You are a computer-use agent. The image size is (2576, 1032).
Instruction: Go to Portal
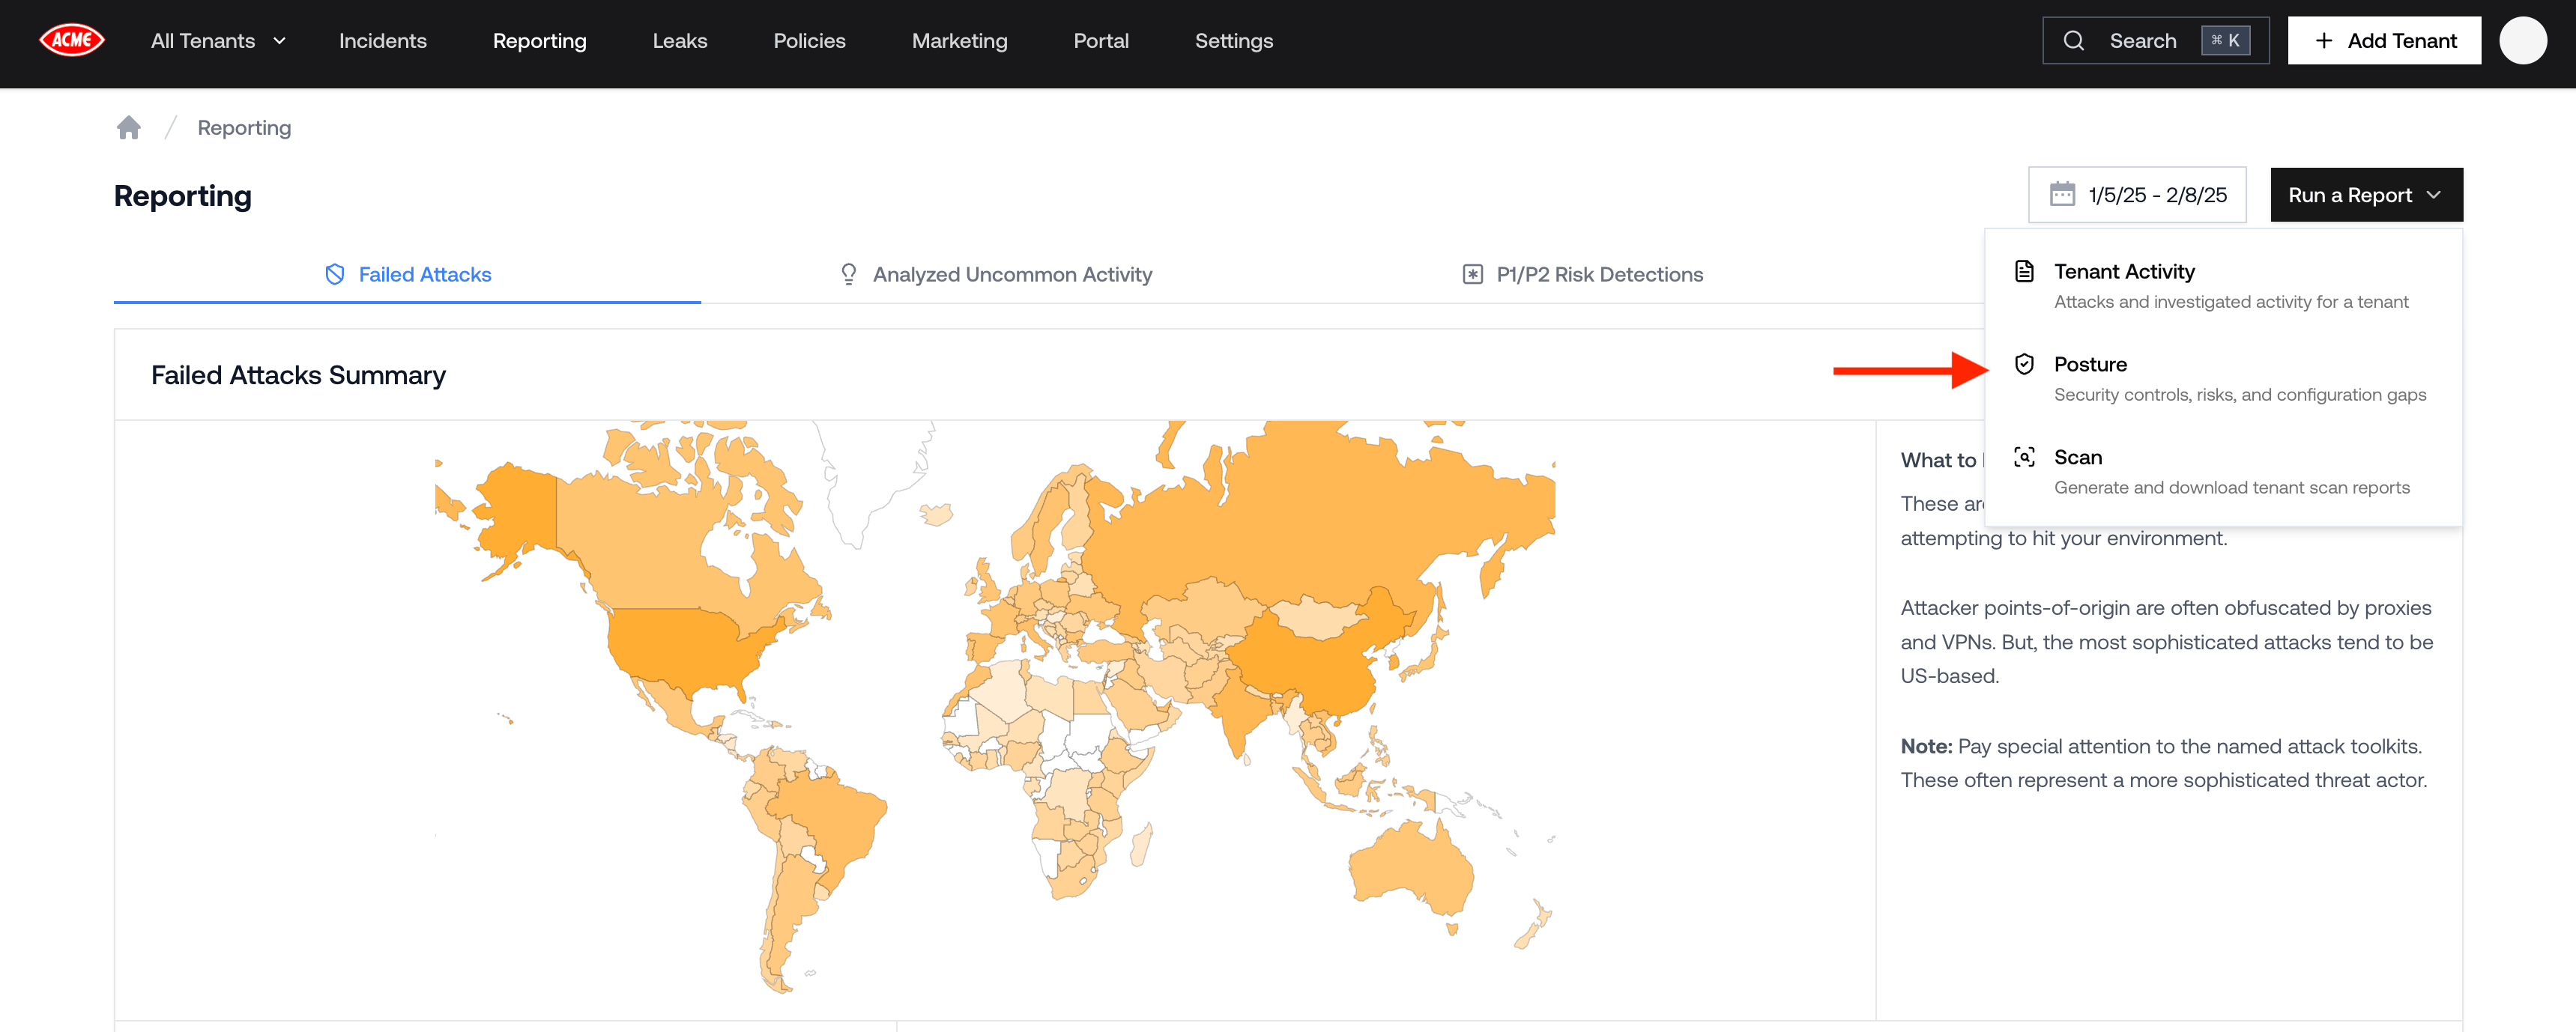coord(1101,41)
